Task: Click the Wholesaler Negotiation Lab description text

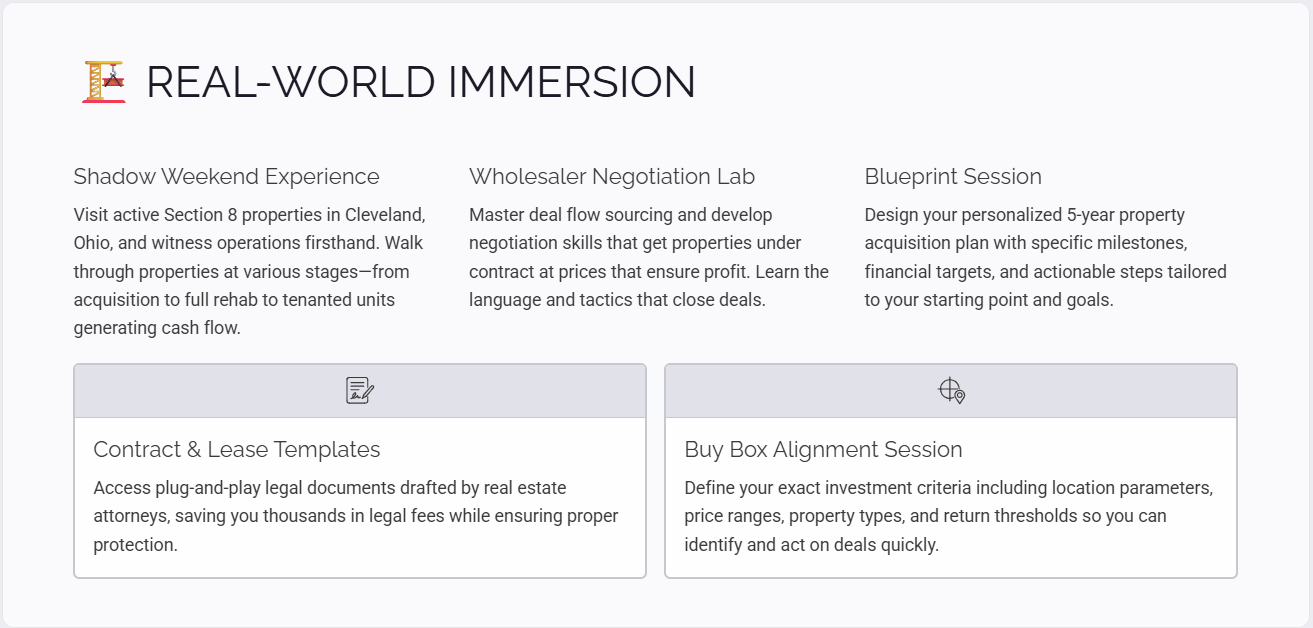Action: tap(649, 257)
